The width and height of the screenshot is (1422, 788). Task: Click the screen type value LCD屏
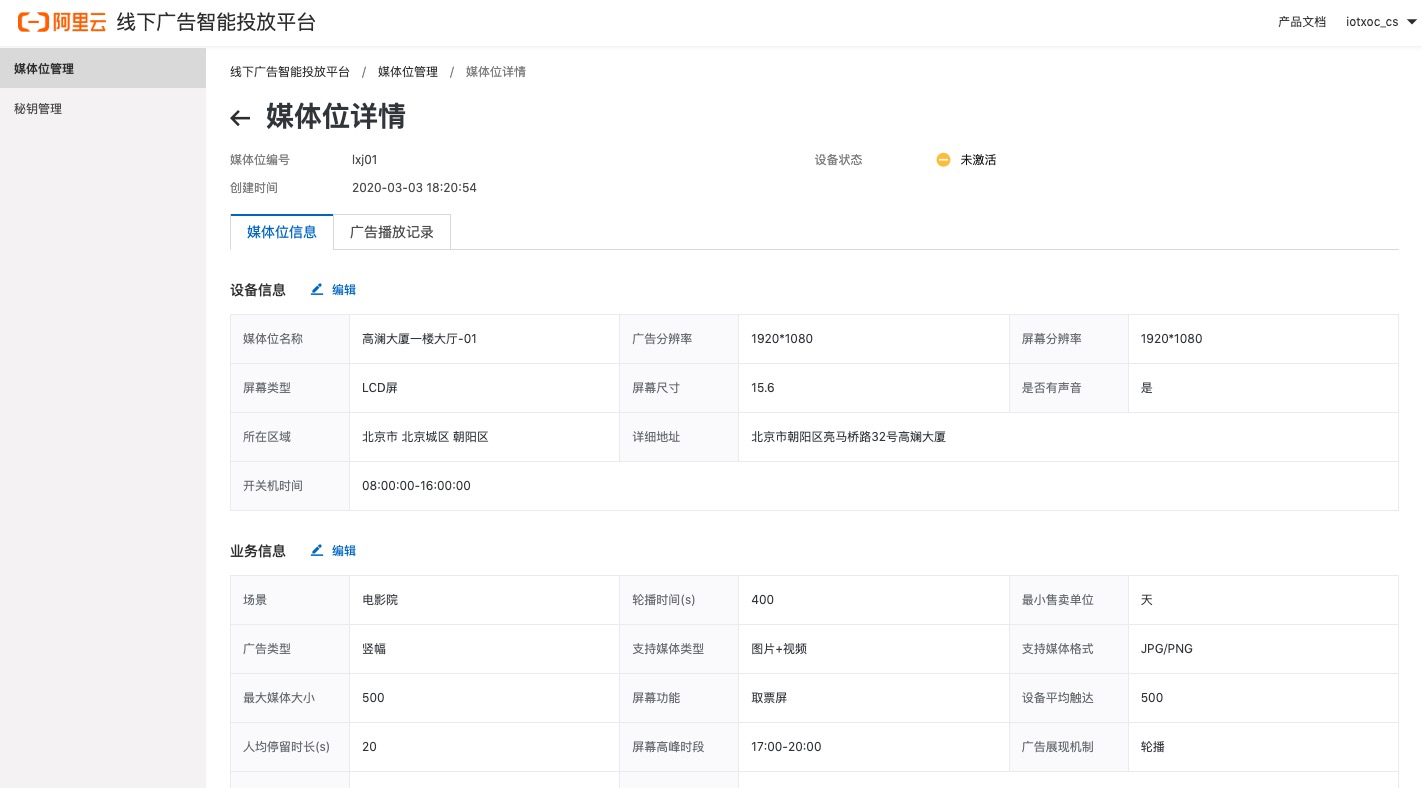380,388
